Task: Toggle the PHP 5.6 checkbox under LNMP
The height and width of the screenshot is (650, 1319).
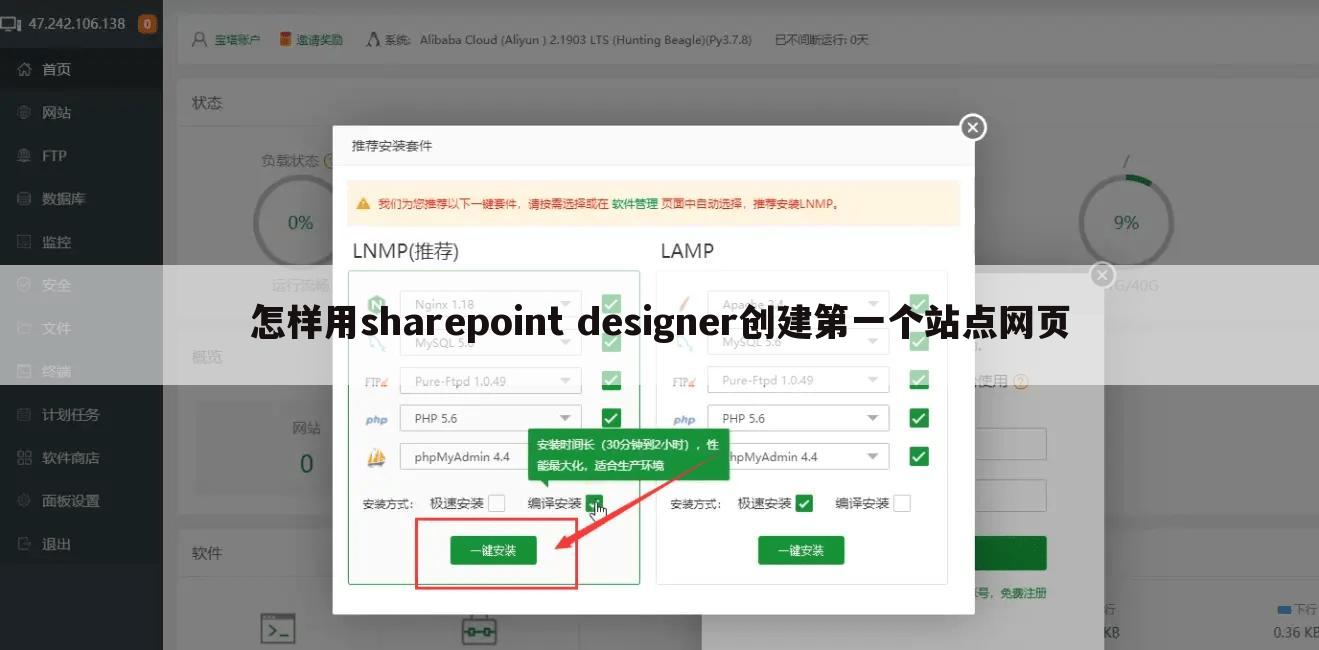Action: [x=611, y=418]
